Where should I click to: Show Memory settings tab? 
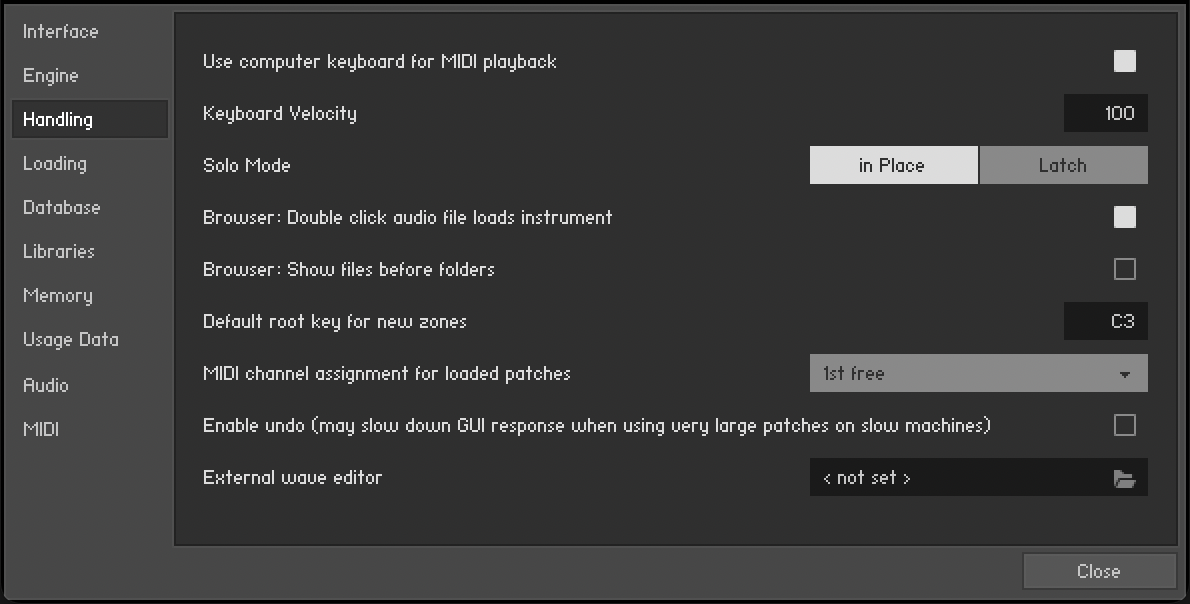click(58, 296)
